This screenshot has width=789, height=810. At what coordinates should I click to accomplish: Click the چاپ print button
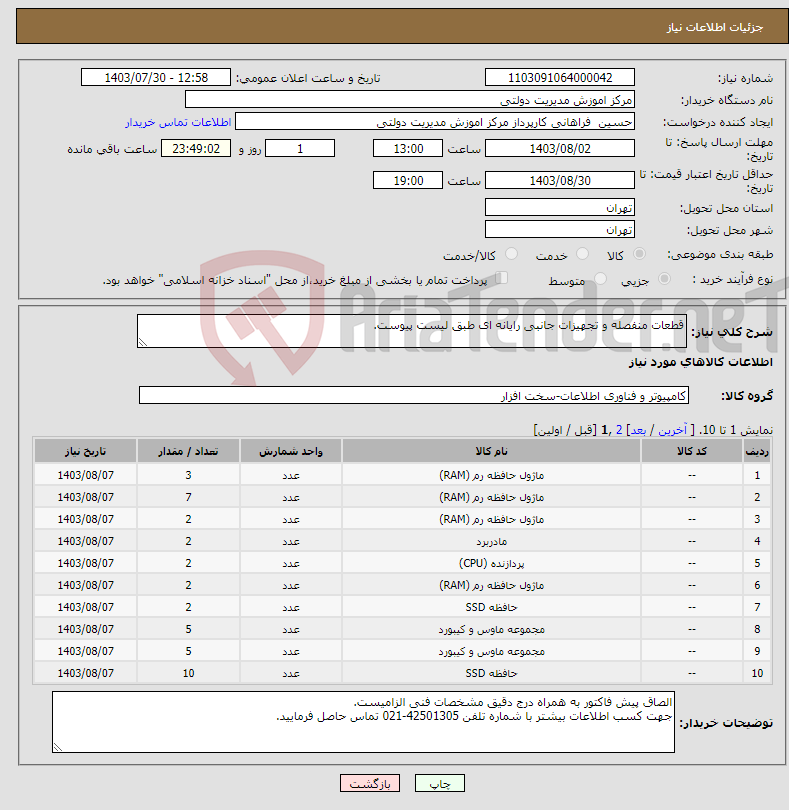point(439,783)
